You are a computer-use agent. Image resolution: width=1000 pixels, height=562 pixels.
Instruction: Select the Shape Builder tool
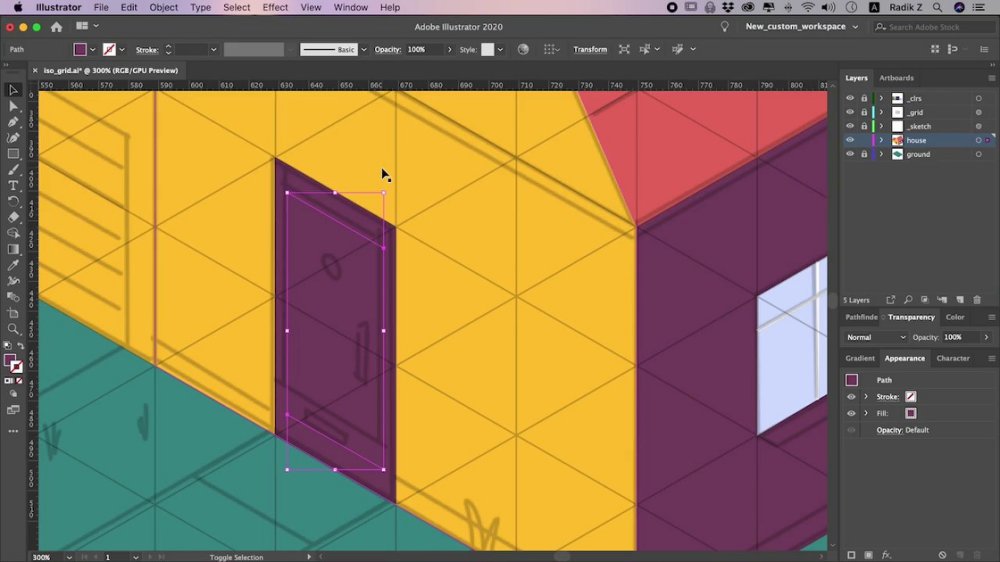point(13,233)
